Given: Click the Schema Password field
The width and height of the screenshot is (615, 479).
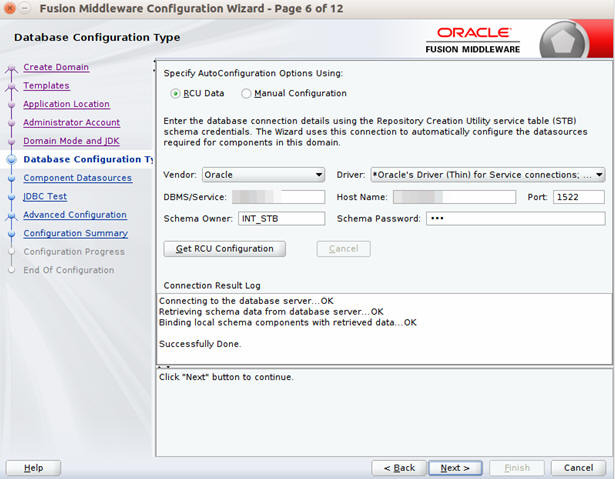Looking at the screenshot, I should point(516,219).
